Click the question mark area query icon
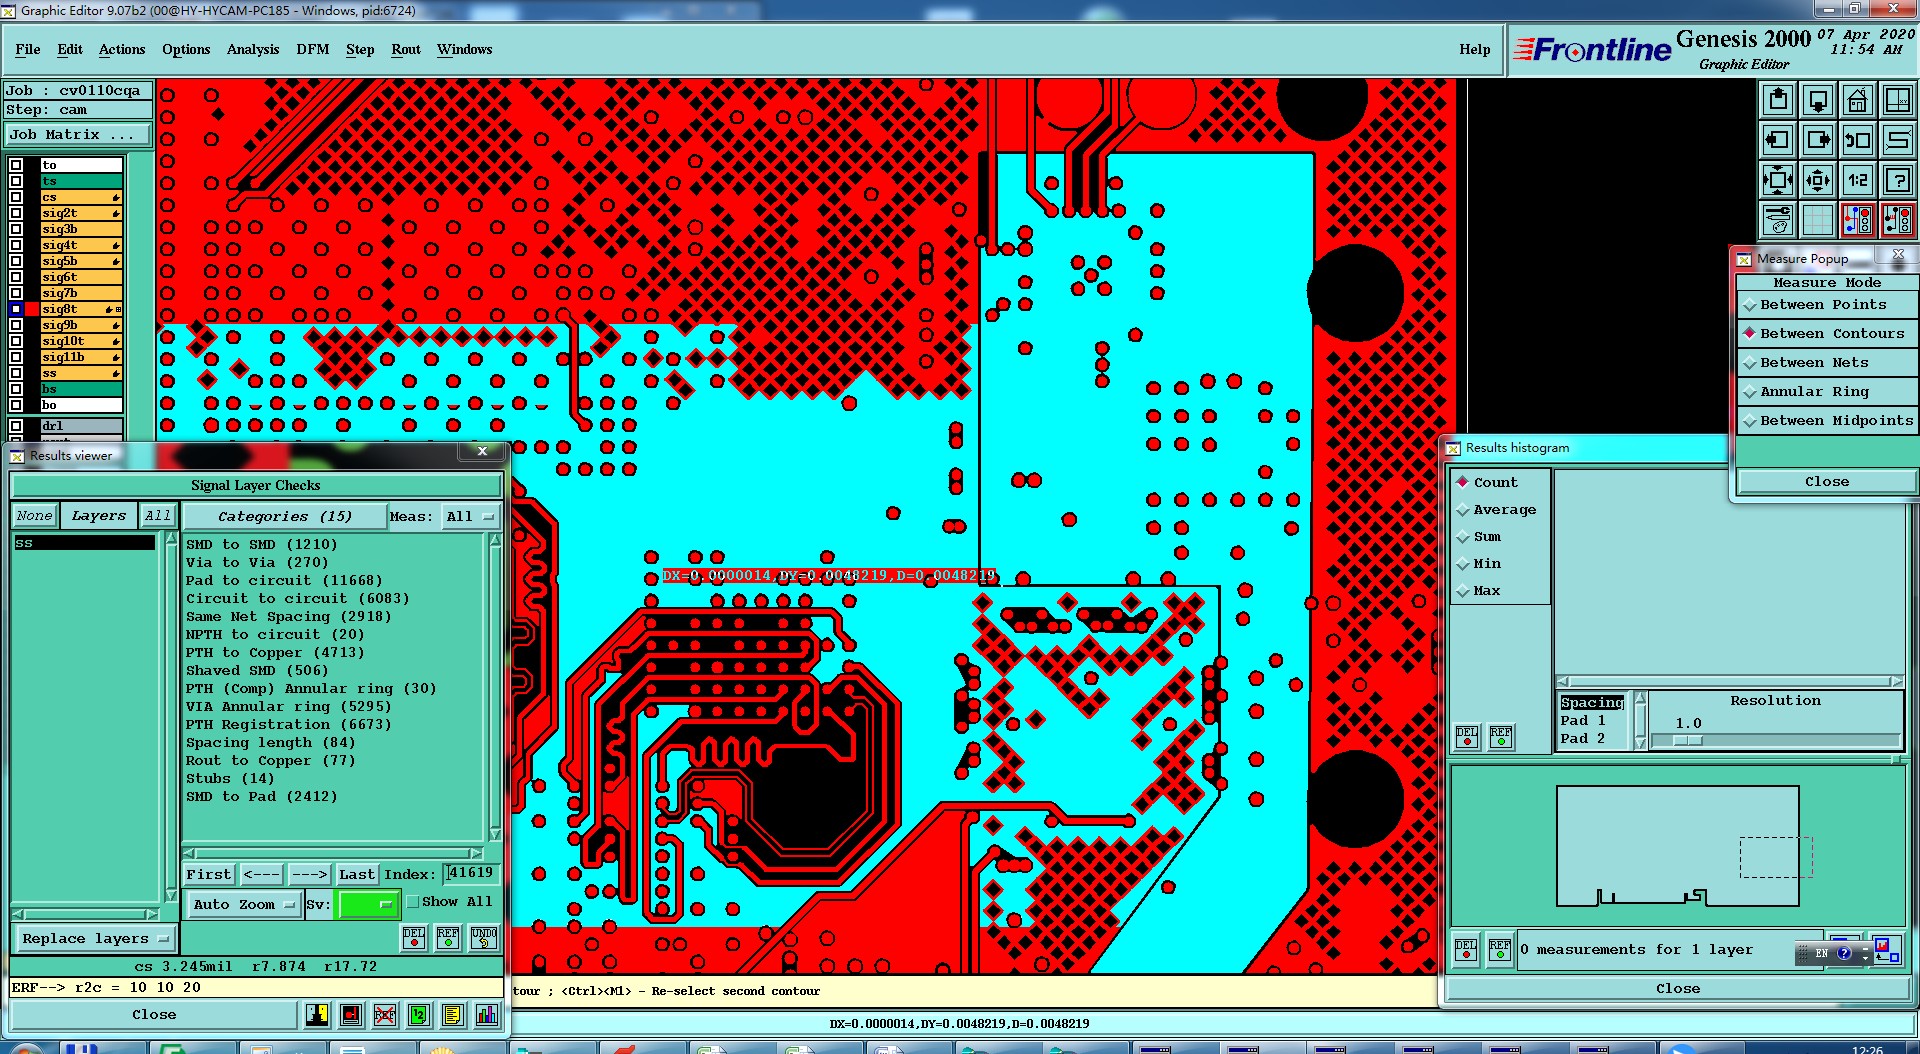 1898,180
